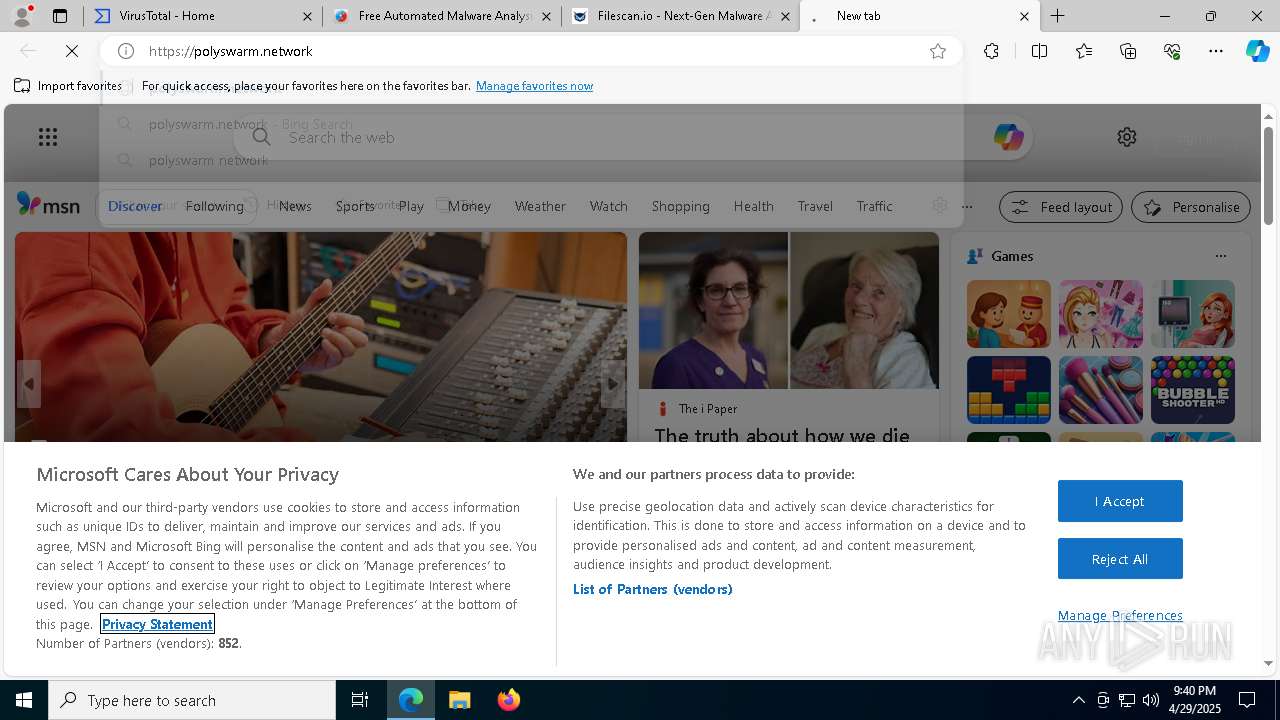Open the Shopping section
The image size is (1280, 720).
pyautogui.click(x=680, y=206)
